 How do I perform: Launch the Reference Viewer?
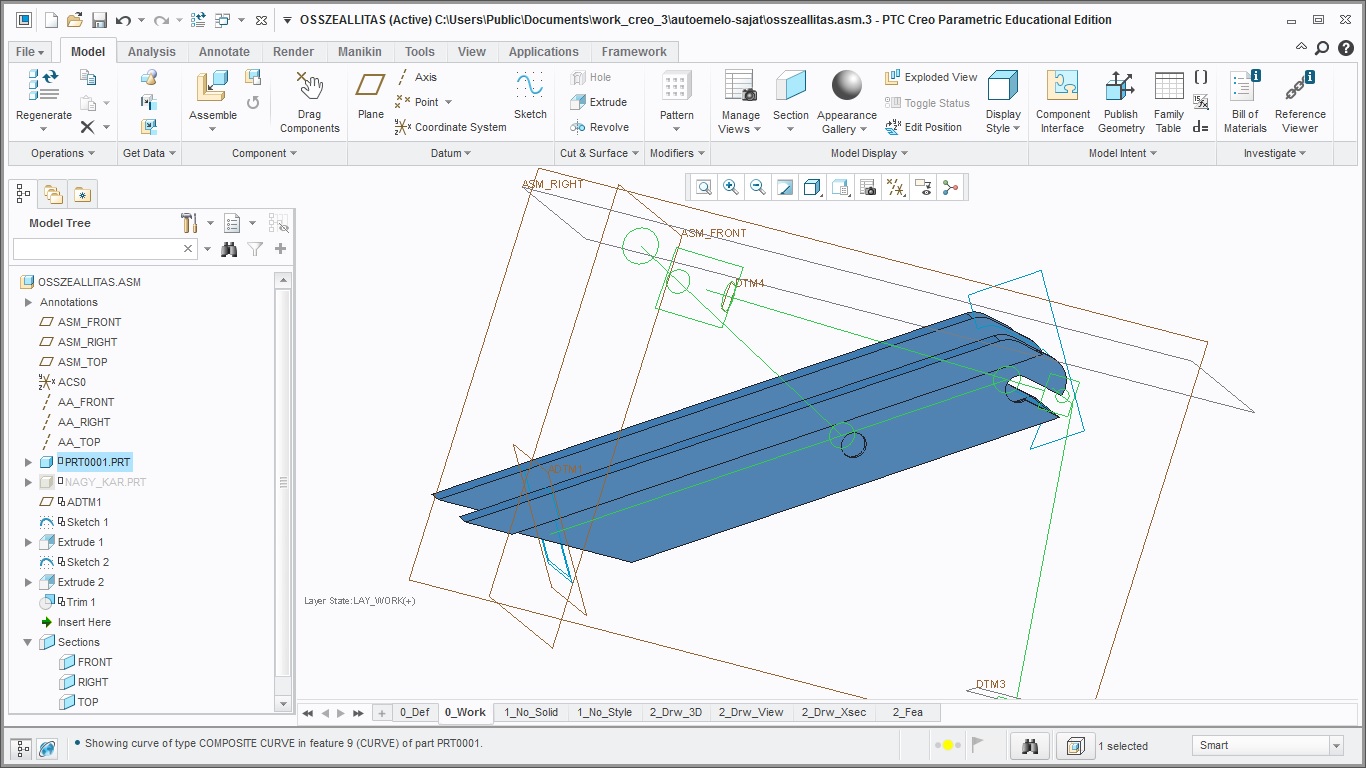1300,102
